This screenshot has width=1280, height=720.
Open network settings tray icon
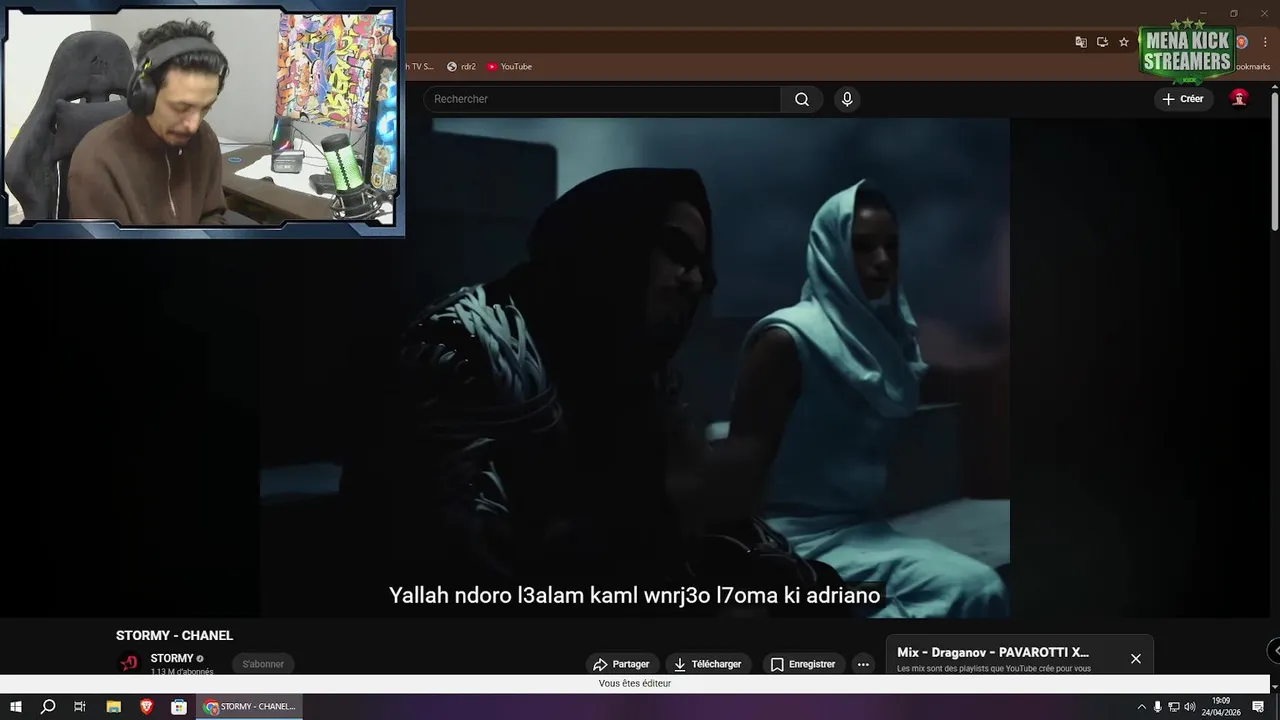[x=1174, y=707]
